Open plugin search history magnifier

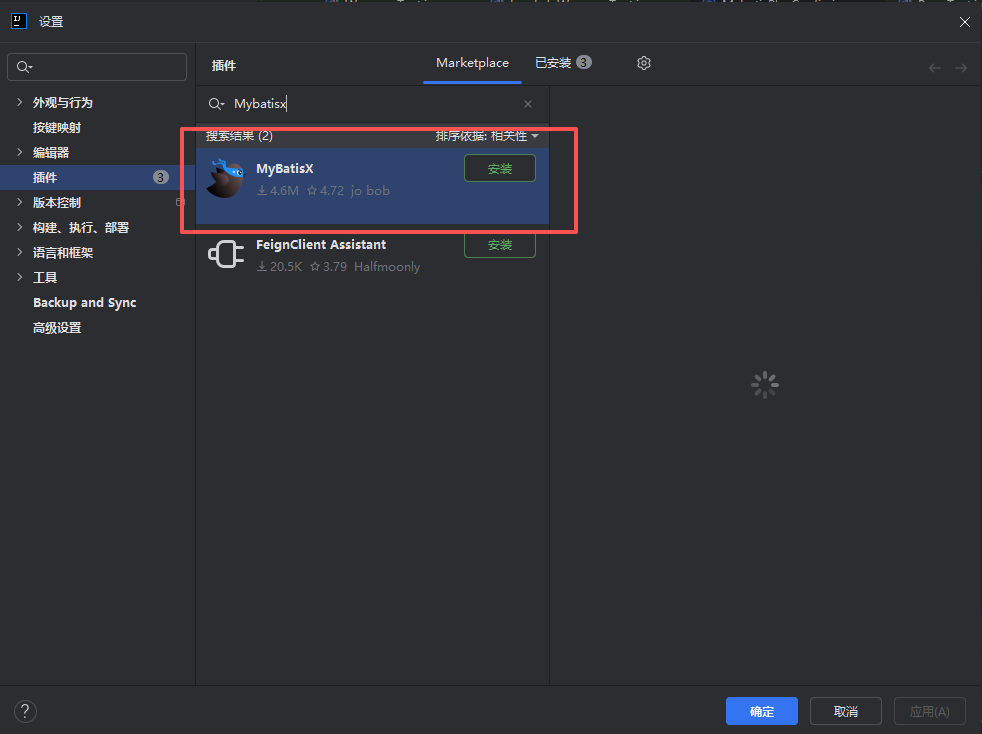click(216, 104)
